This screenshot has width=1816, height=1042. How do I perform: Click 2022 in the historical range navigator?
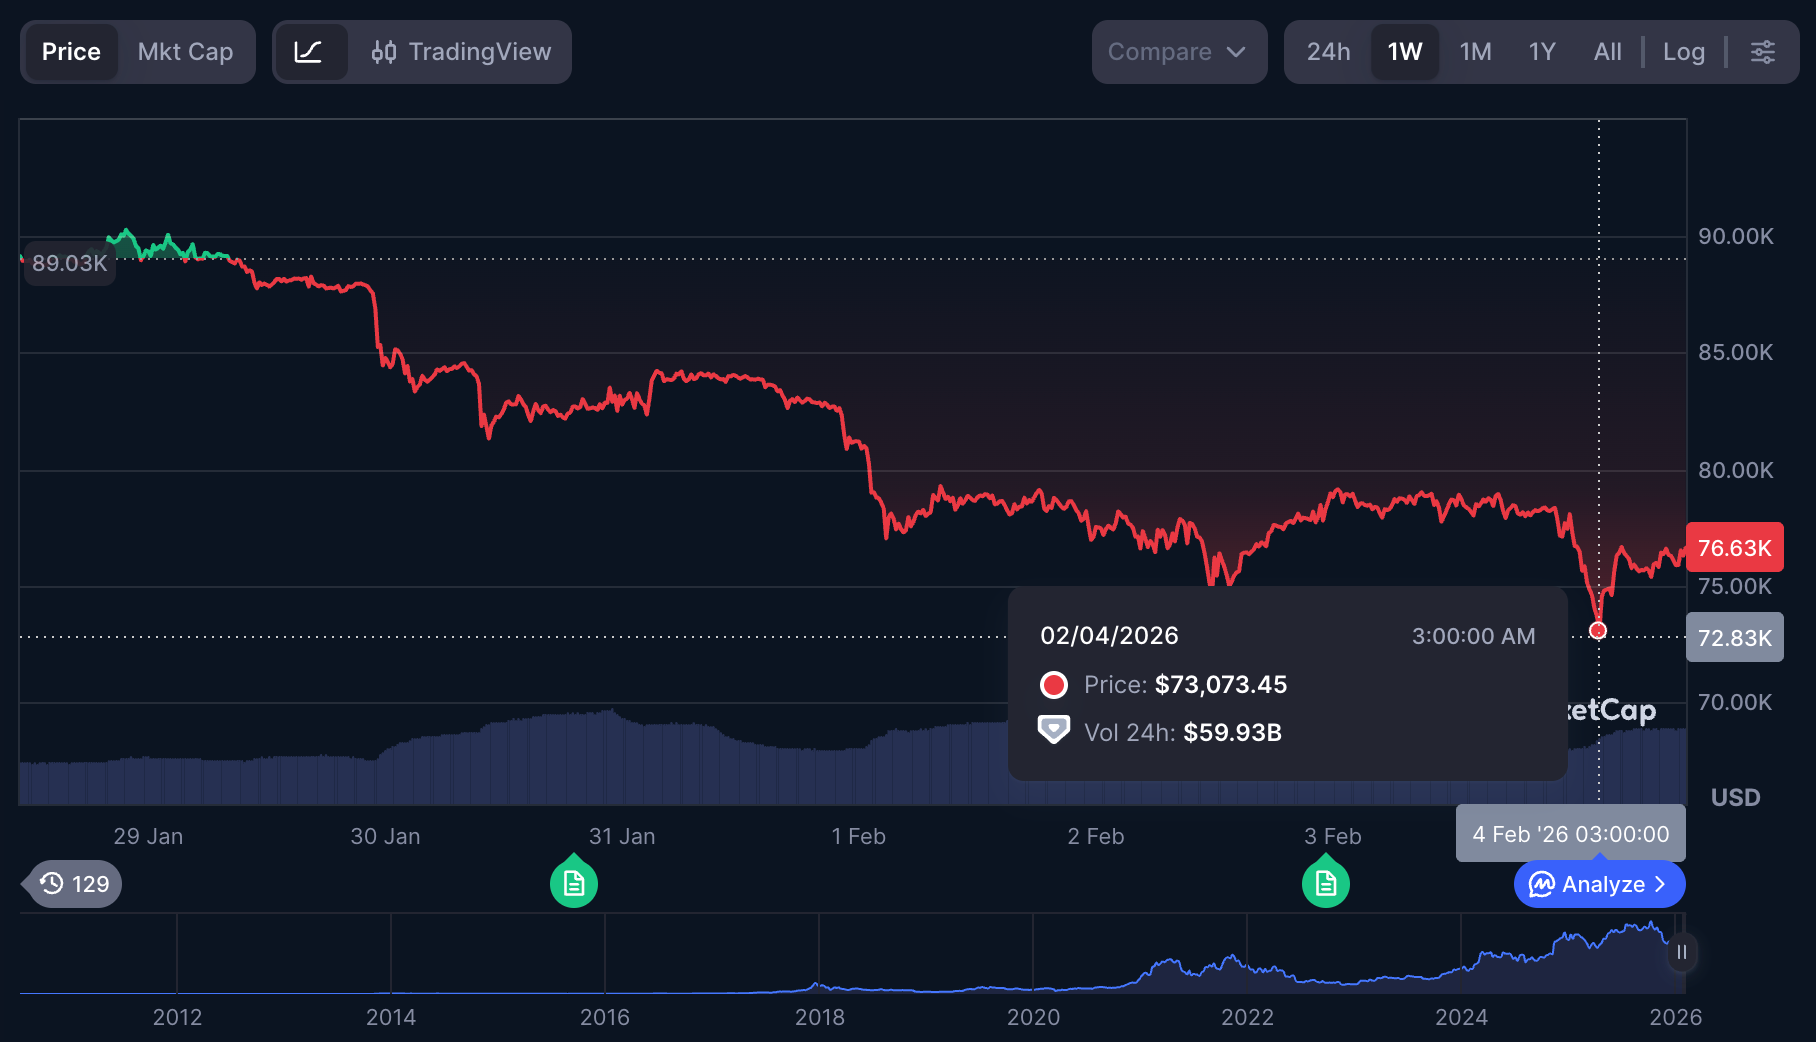pyautogui.click(x=1247, y=1017)
